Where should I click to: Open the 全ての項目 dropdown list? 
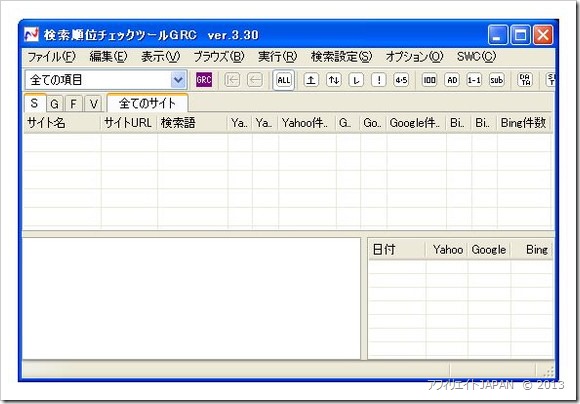point(178,80)
